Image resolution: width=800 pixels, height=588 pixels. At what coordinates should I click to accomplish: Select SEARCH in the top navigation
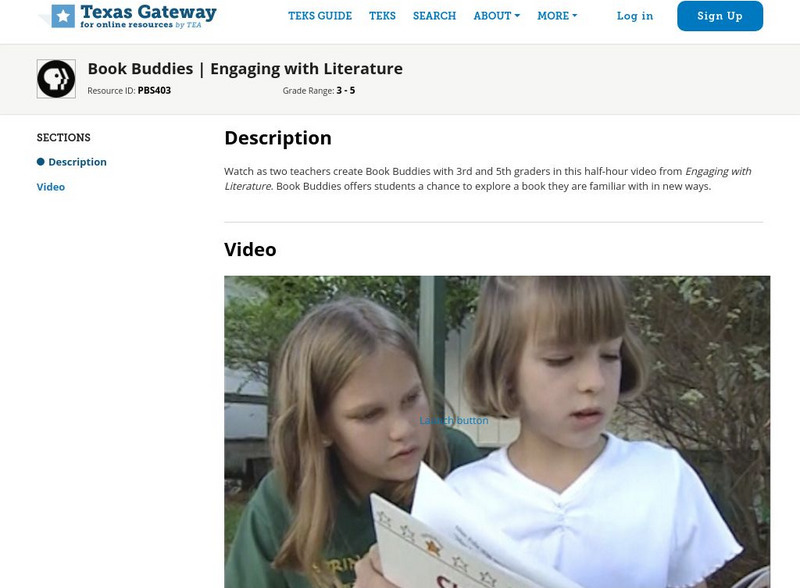(x=434, y=16)
